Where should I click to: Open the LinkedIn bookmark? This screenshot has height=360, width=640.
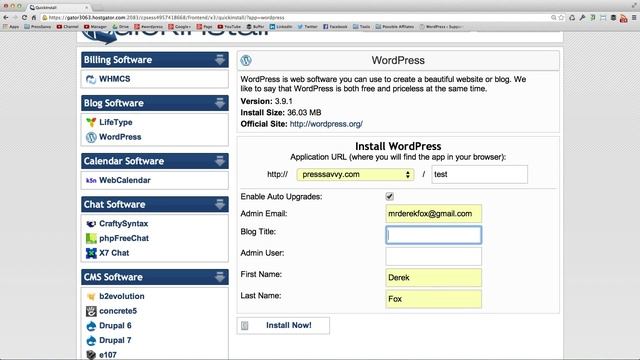point(280,27)
